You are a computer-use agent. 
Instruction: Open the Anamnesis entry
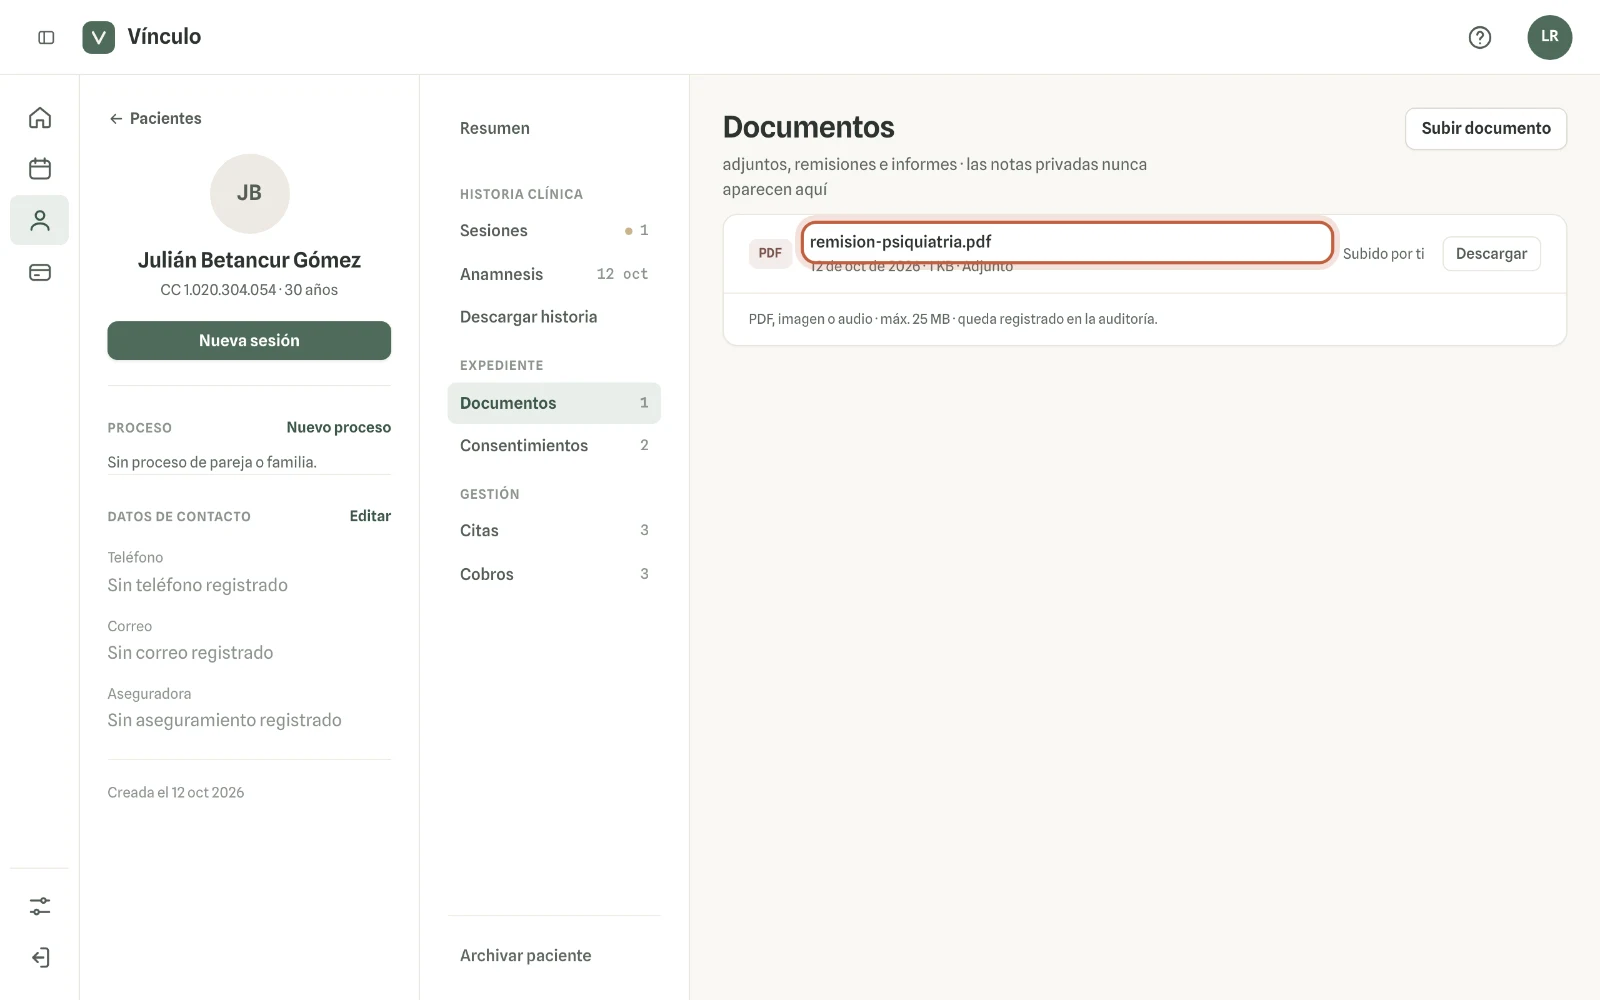[554, 274]
